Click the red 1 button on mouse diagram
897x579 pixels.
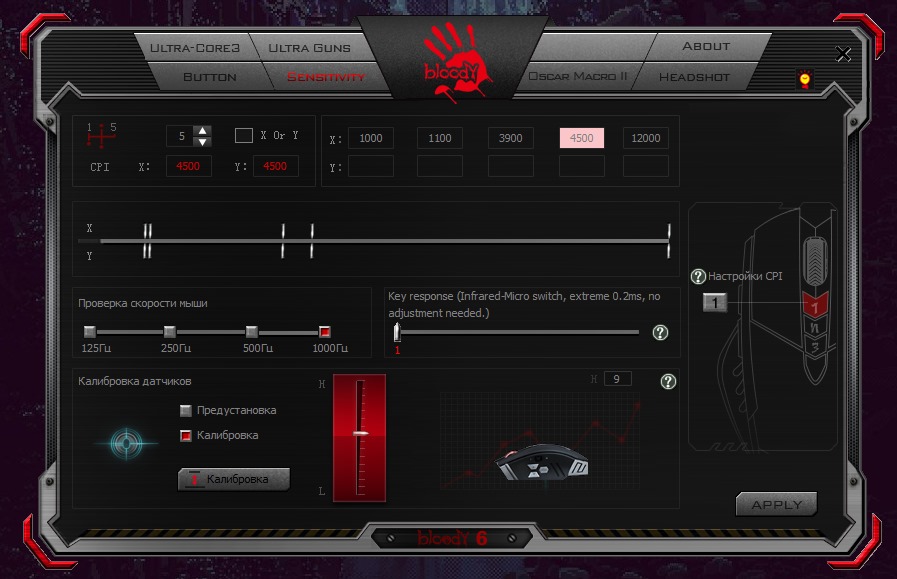815,304
